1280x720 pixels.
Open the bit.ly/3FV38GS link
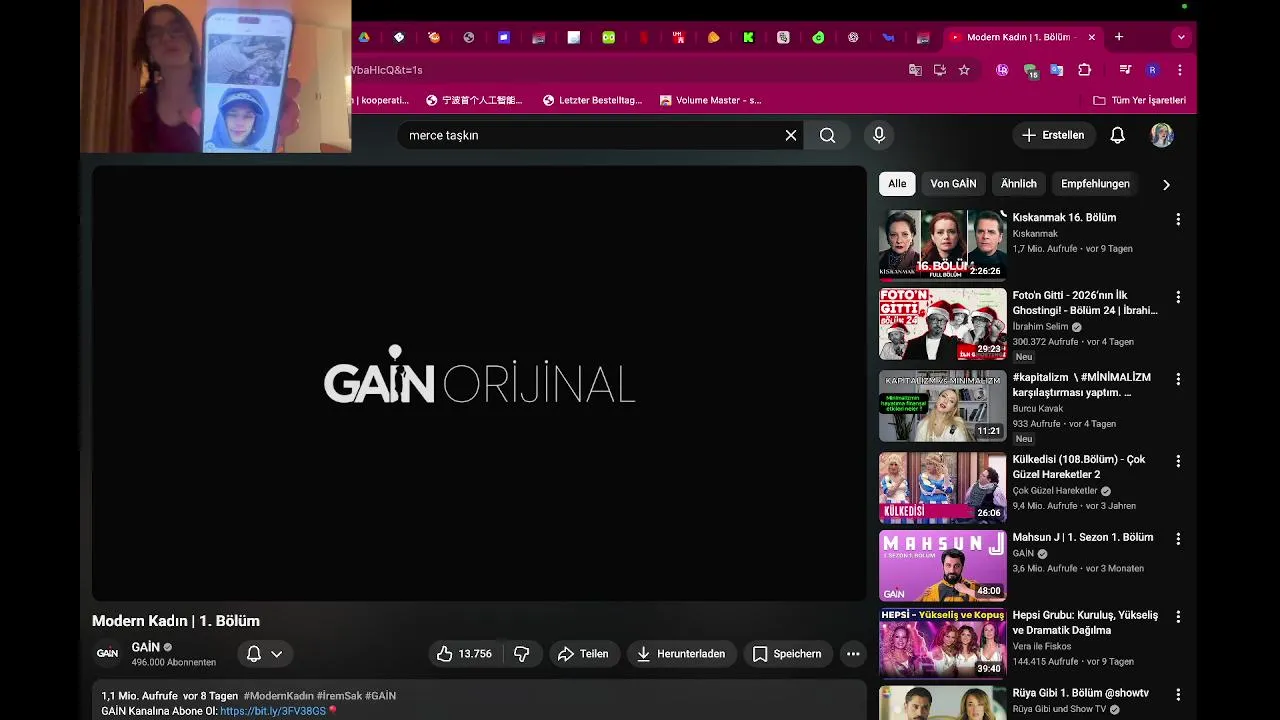(273, 711)
